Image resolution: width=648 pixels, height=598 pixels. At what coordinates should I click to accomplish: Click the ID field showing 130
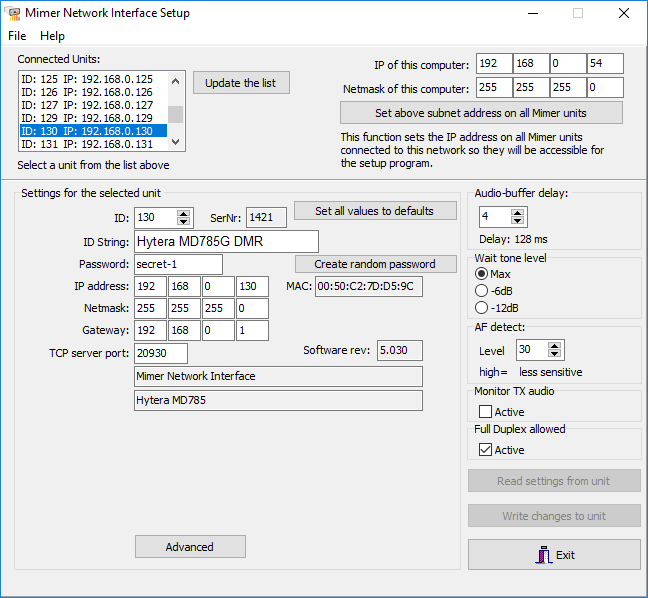155,218
